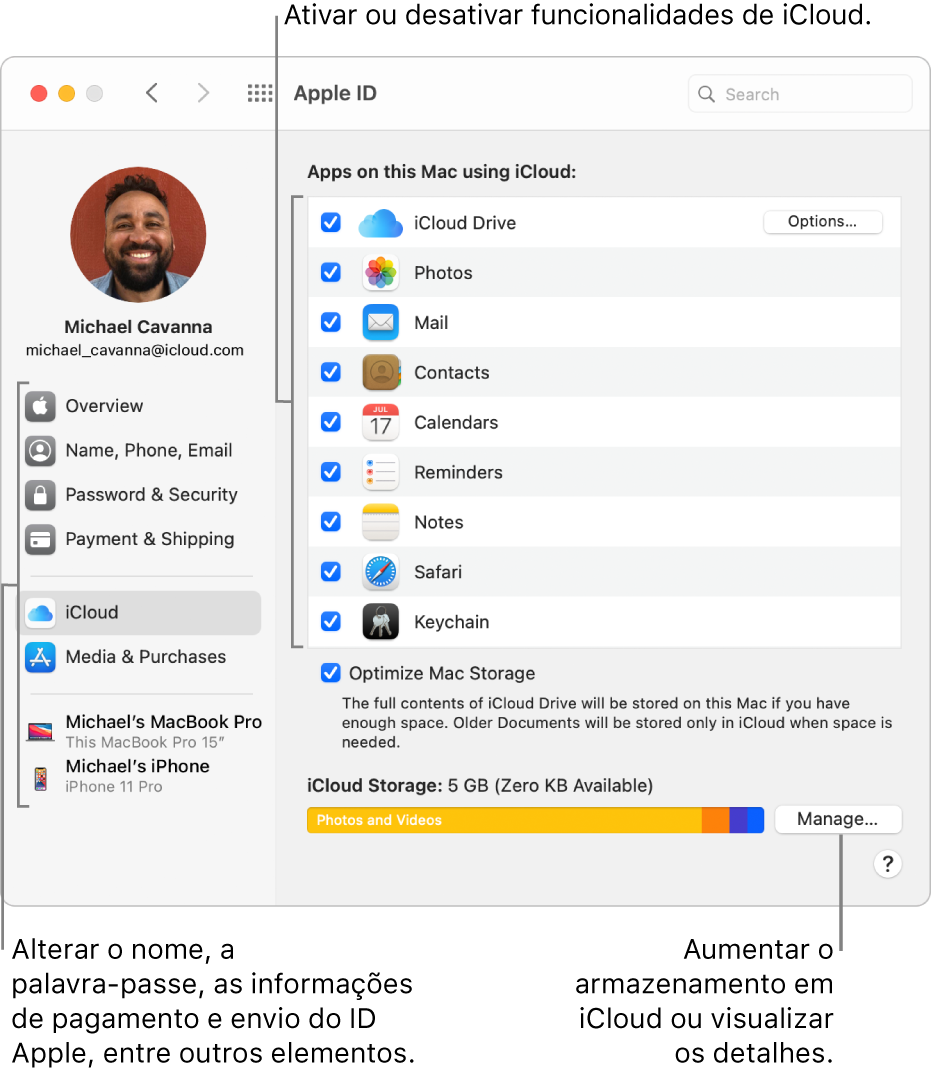Click the iCloud sidebar cloud icon
Screen dimensions: 931x1077
pyautogui.click(x=41, y=613)
